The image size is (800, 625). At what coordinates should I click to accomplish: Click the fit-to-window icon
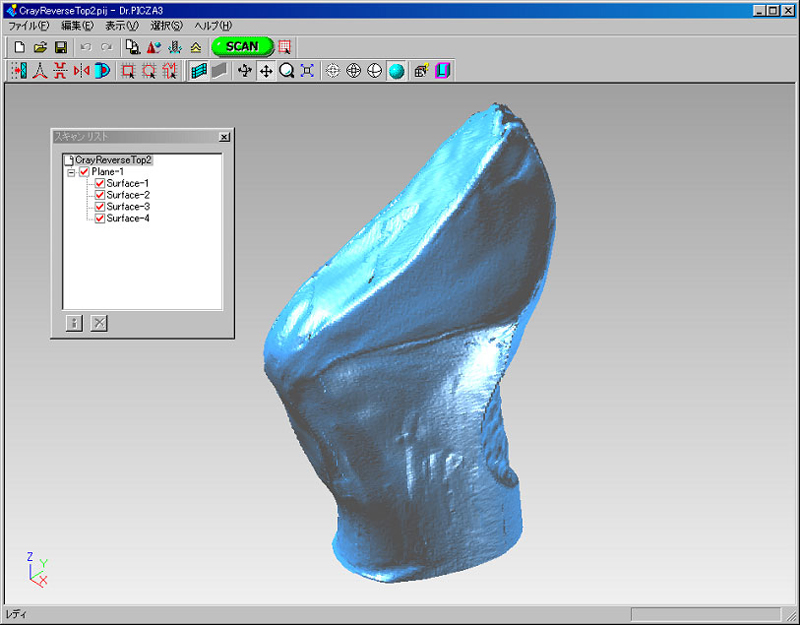click(x=307, y=71)
